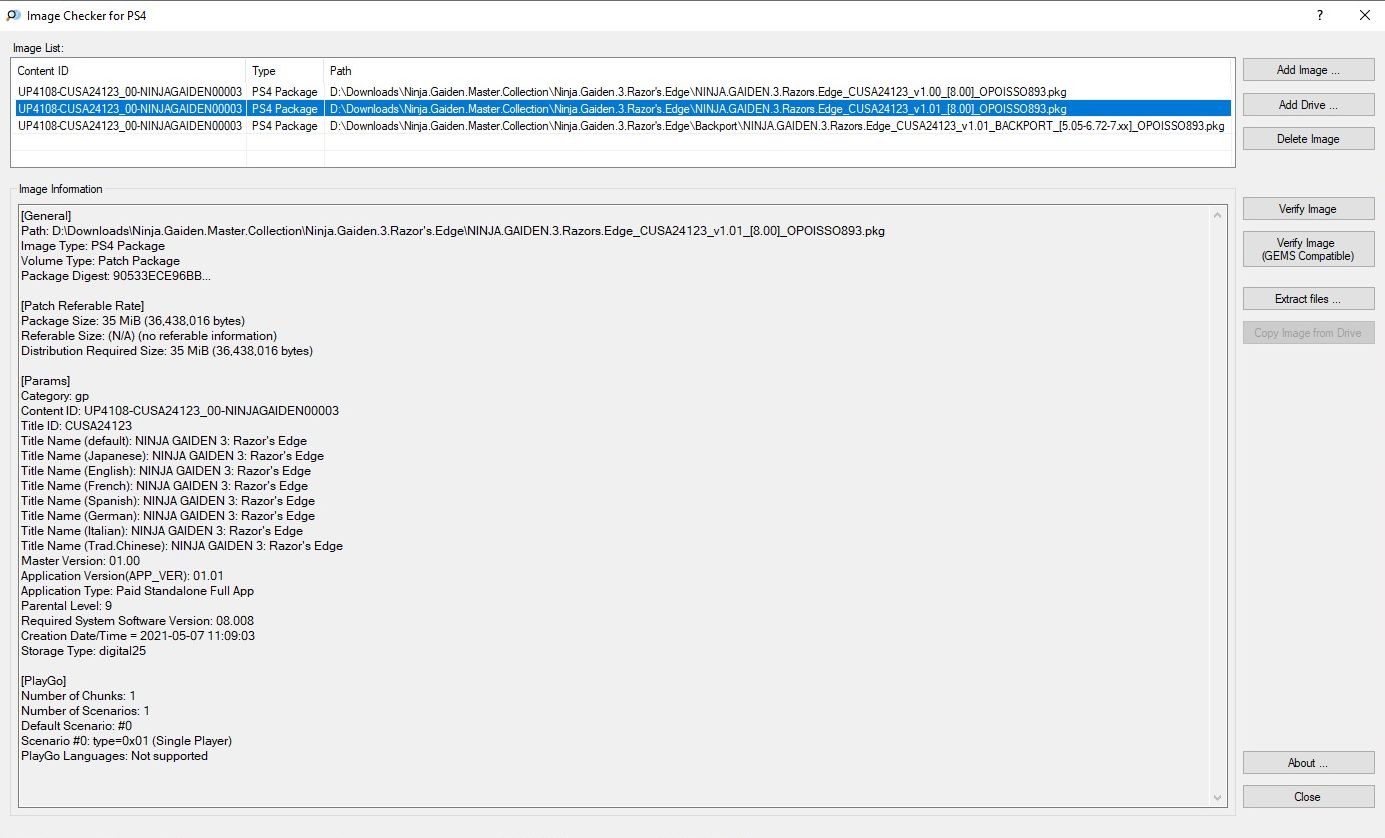Image resolution: width=1385 pixels, height=838 pixels.
Task: Click Verify Image (GEMS Compatible) button
Action: 1308,249
